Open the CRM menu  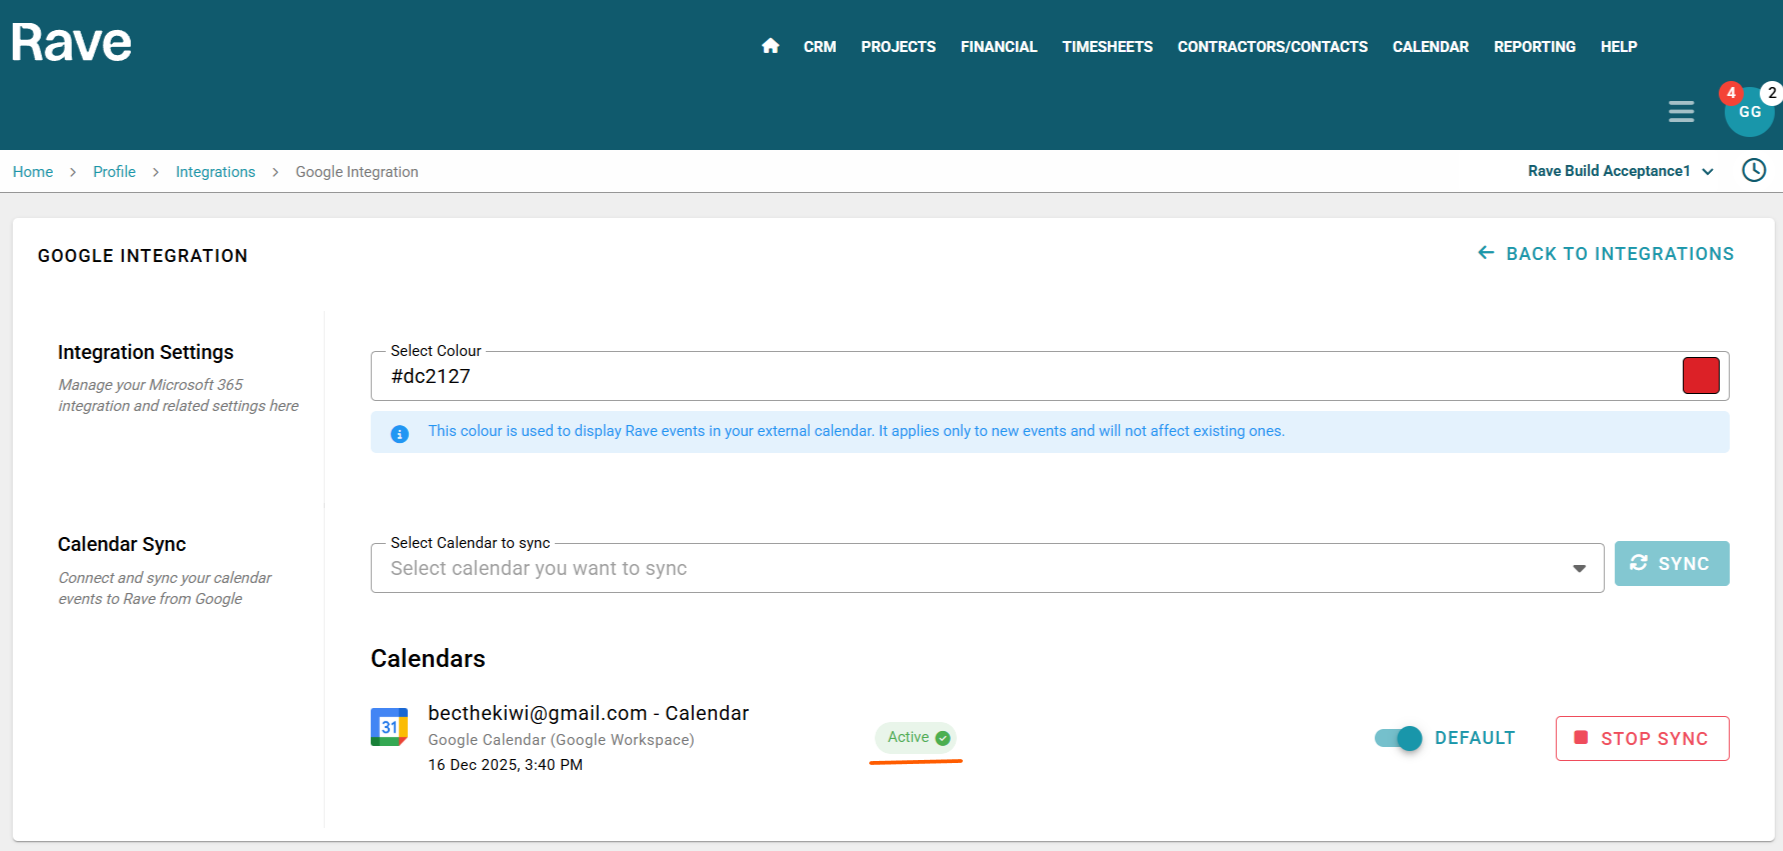point(820,47)
